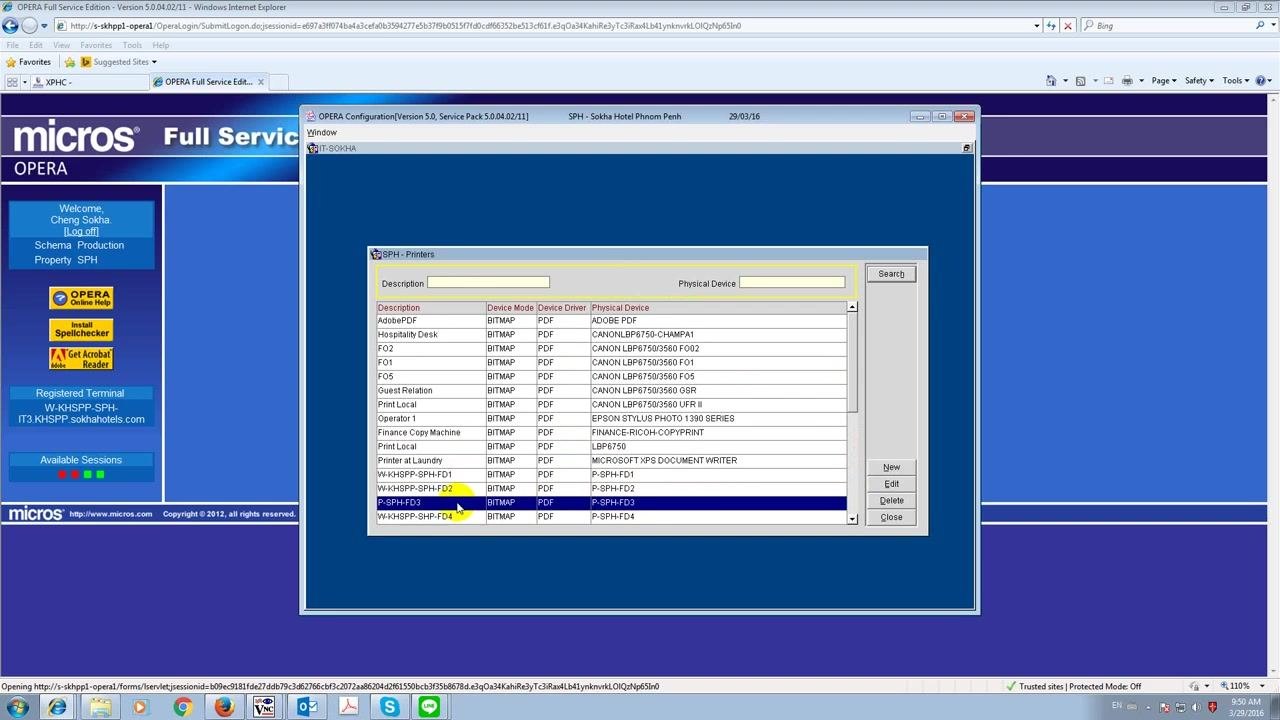Image resolution: width=1280 pixels, height=720 pixels.
Task: Click the Log off link
Action: 81,231
